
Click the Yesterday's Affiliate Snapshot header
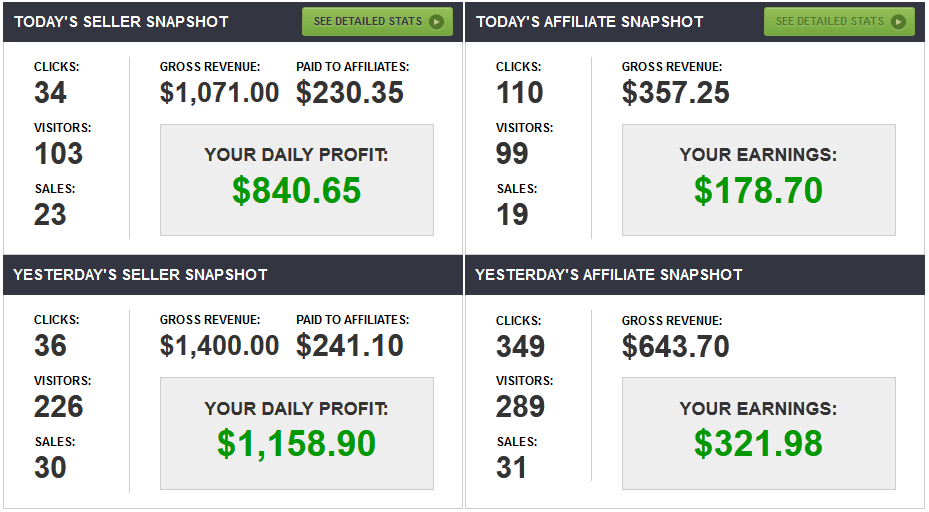[x=608, y=274]
